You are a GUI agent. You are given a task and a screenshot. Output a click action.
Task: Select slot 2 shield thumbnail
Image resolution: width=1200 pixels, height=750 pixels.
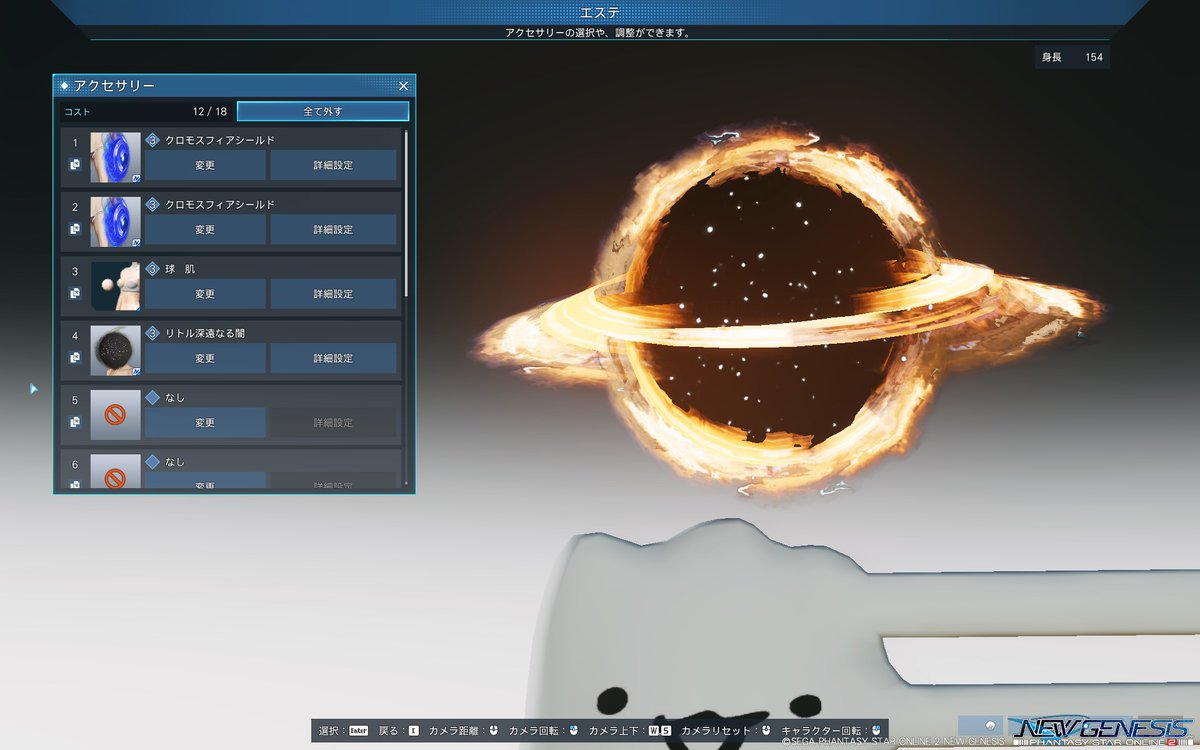pos(115,222)
